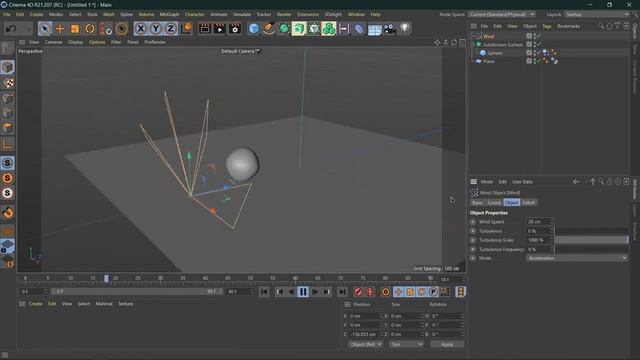The height and width of the screenshot is (360, 640).
Task: Click the Floor grid environment icon
Action: (374, 29)
